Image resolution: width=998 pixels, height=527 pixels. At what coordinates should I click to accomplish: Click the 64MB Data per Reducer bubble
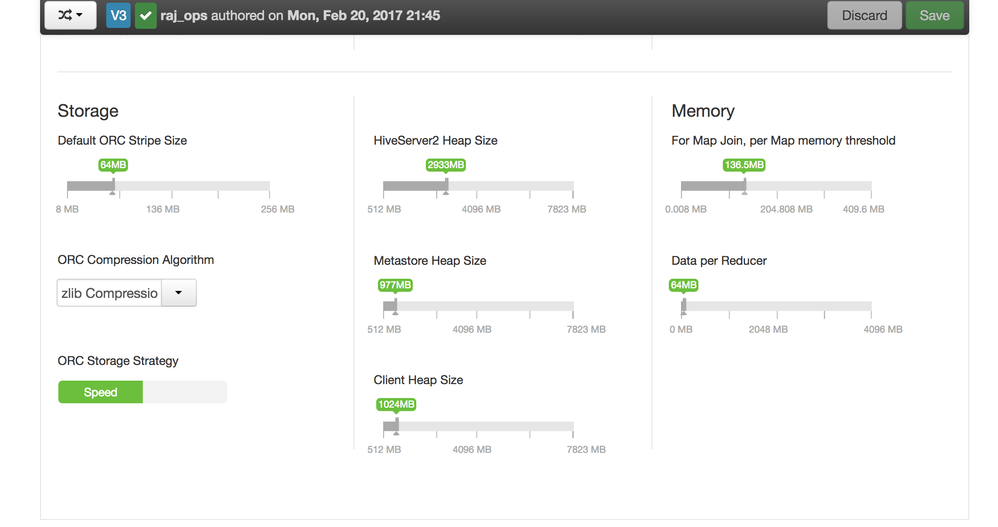684,285
